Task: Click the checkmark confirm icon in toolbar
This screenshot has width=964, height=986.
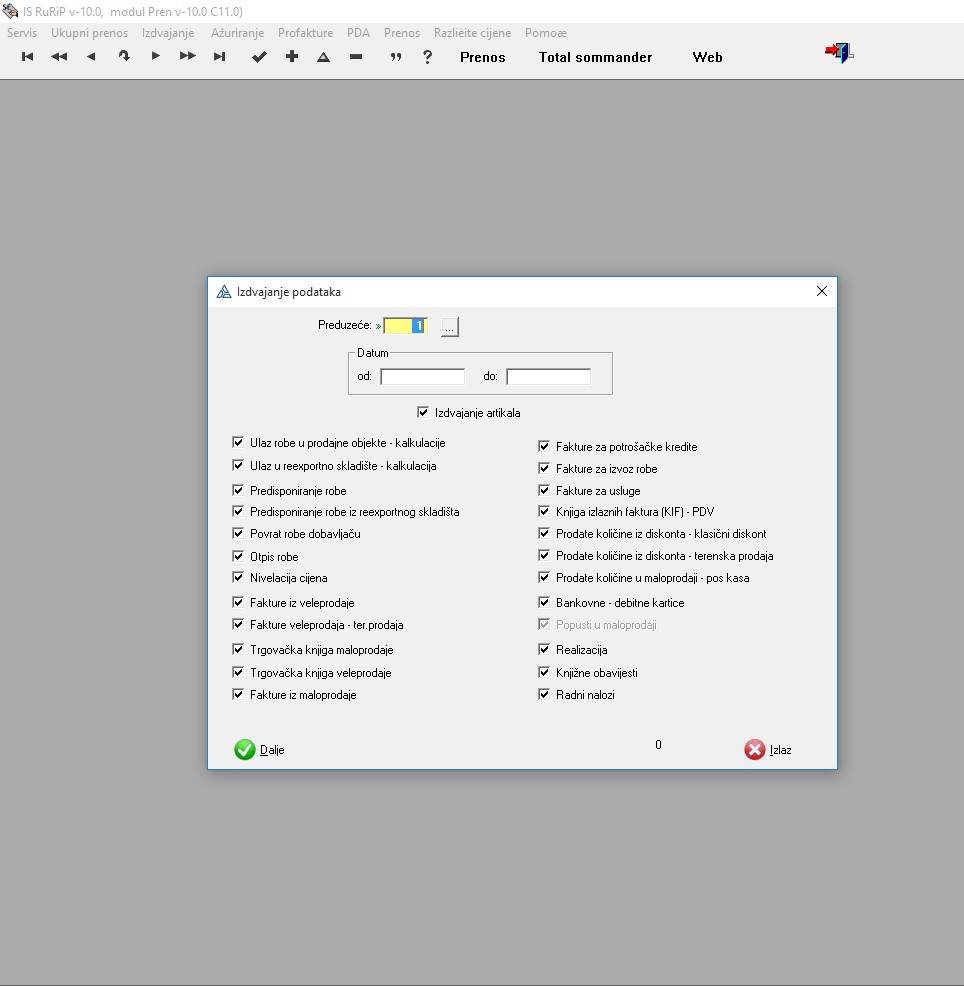Action: click(x=259, y=57)
